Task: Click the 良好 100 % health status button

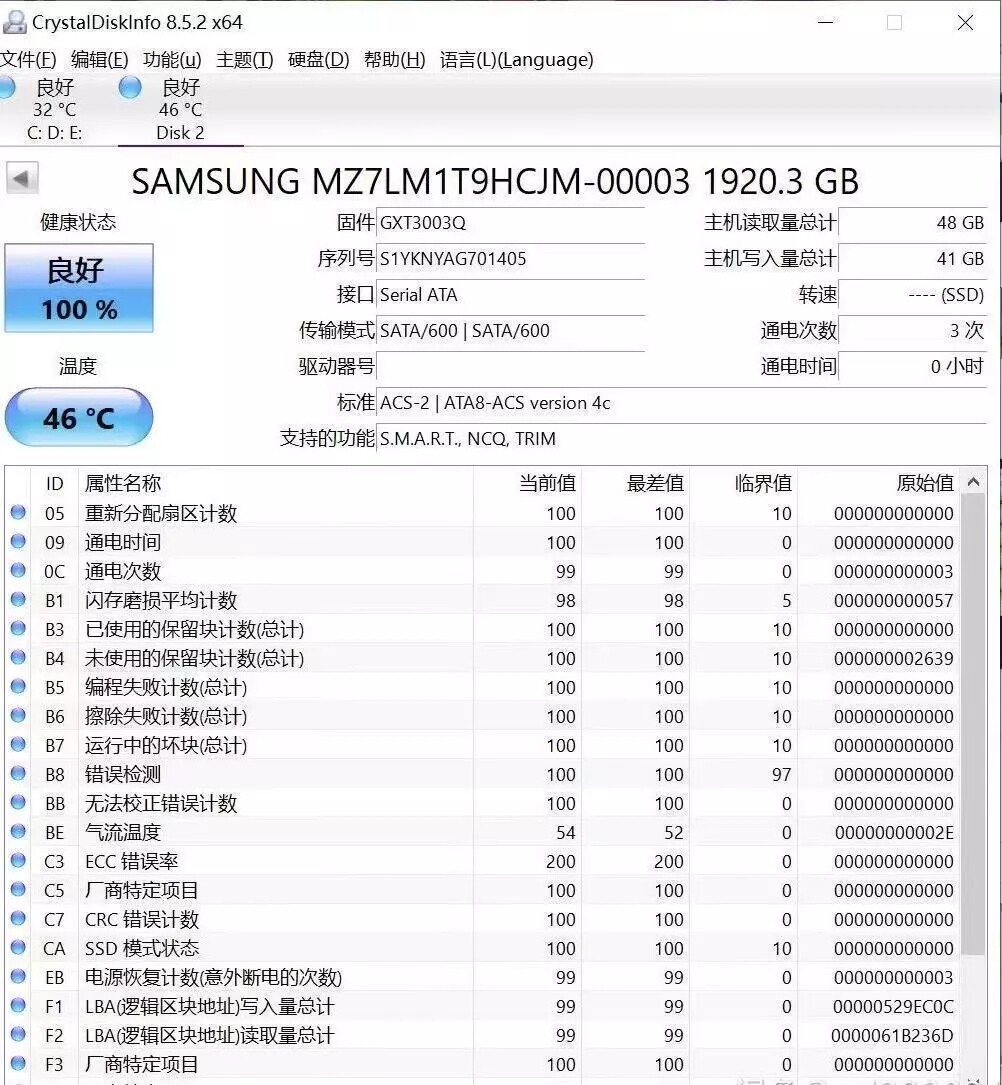Action: 79,288
